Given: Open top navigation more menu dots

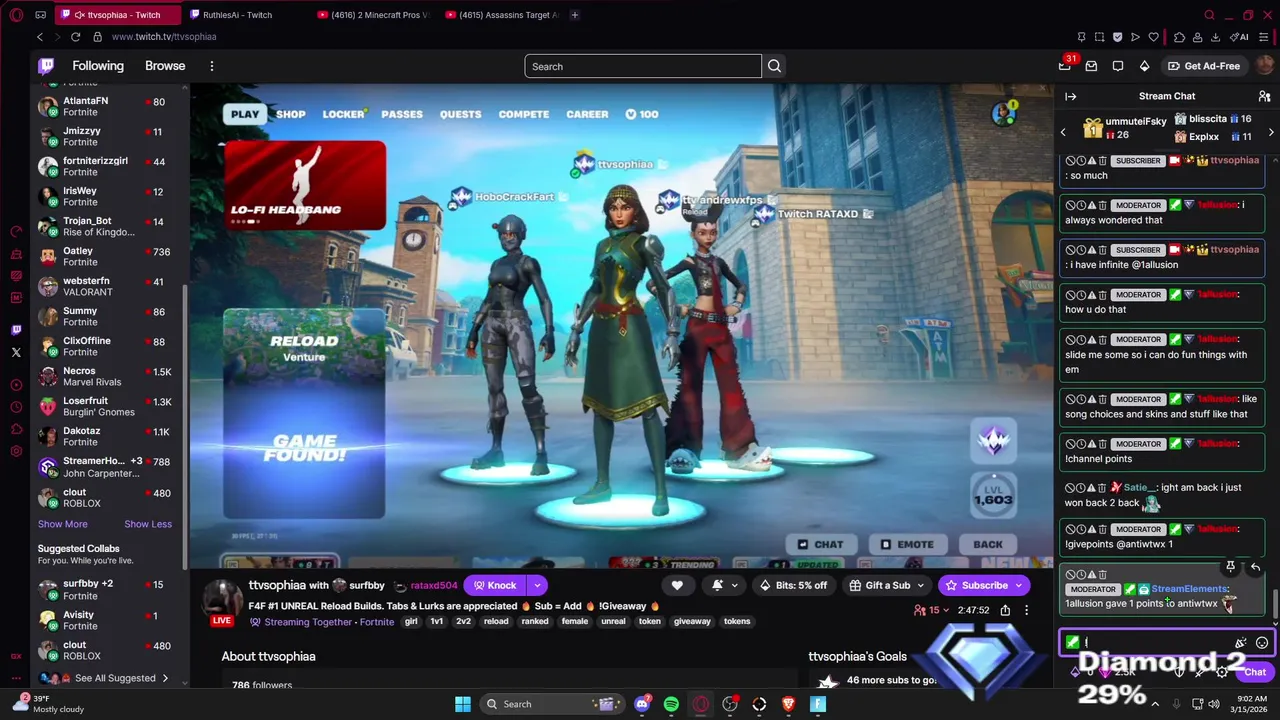Looking at the screenshot, I should [211, 66].
